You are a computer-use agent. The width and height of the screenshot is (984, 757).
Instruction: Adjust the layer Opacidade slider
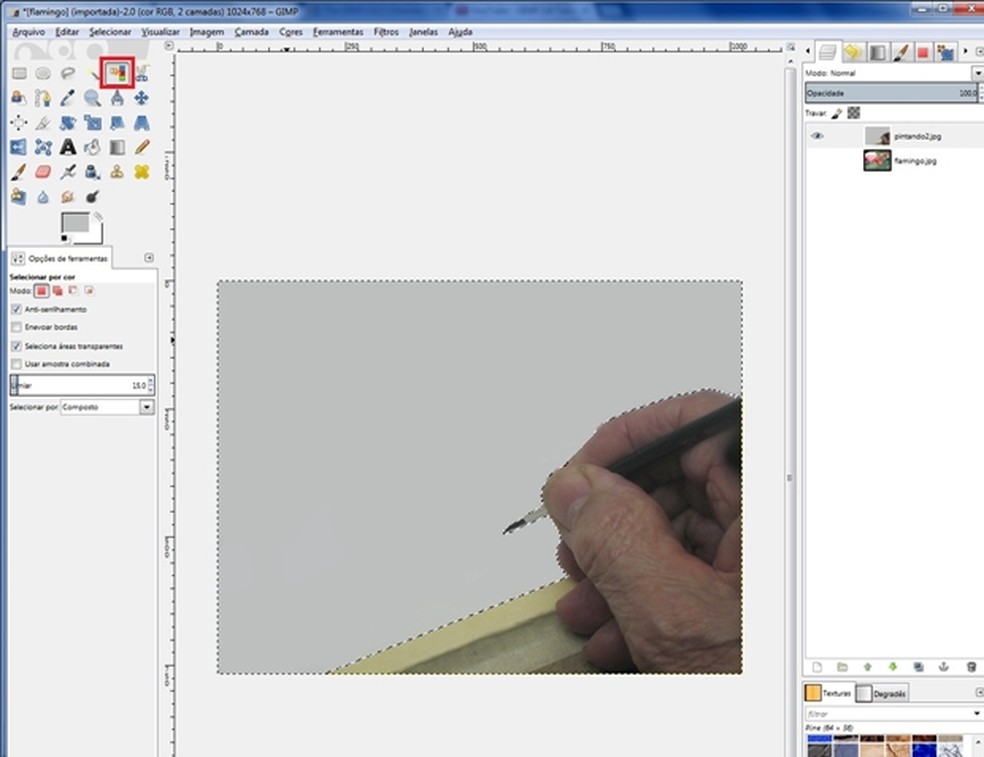coord(892,94)
